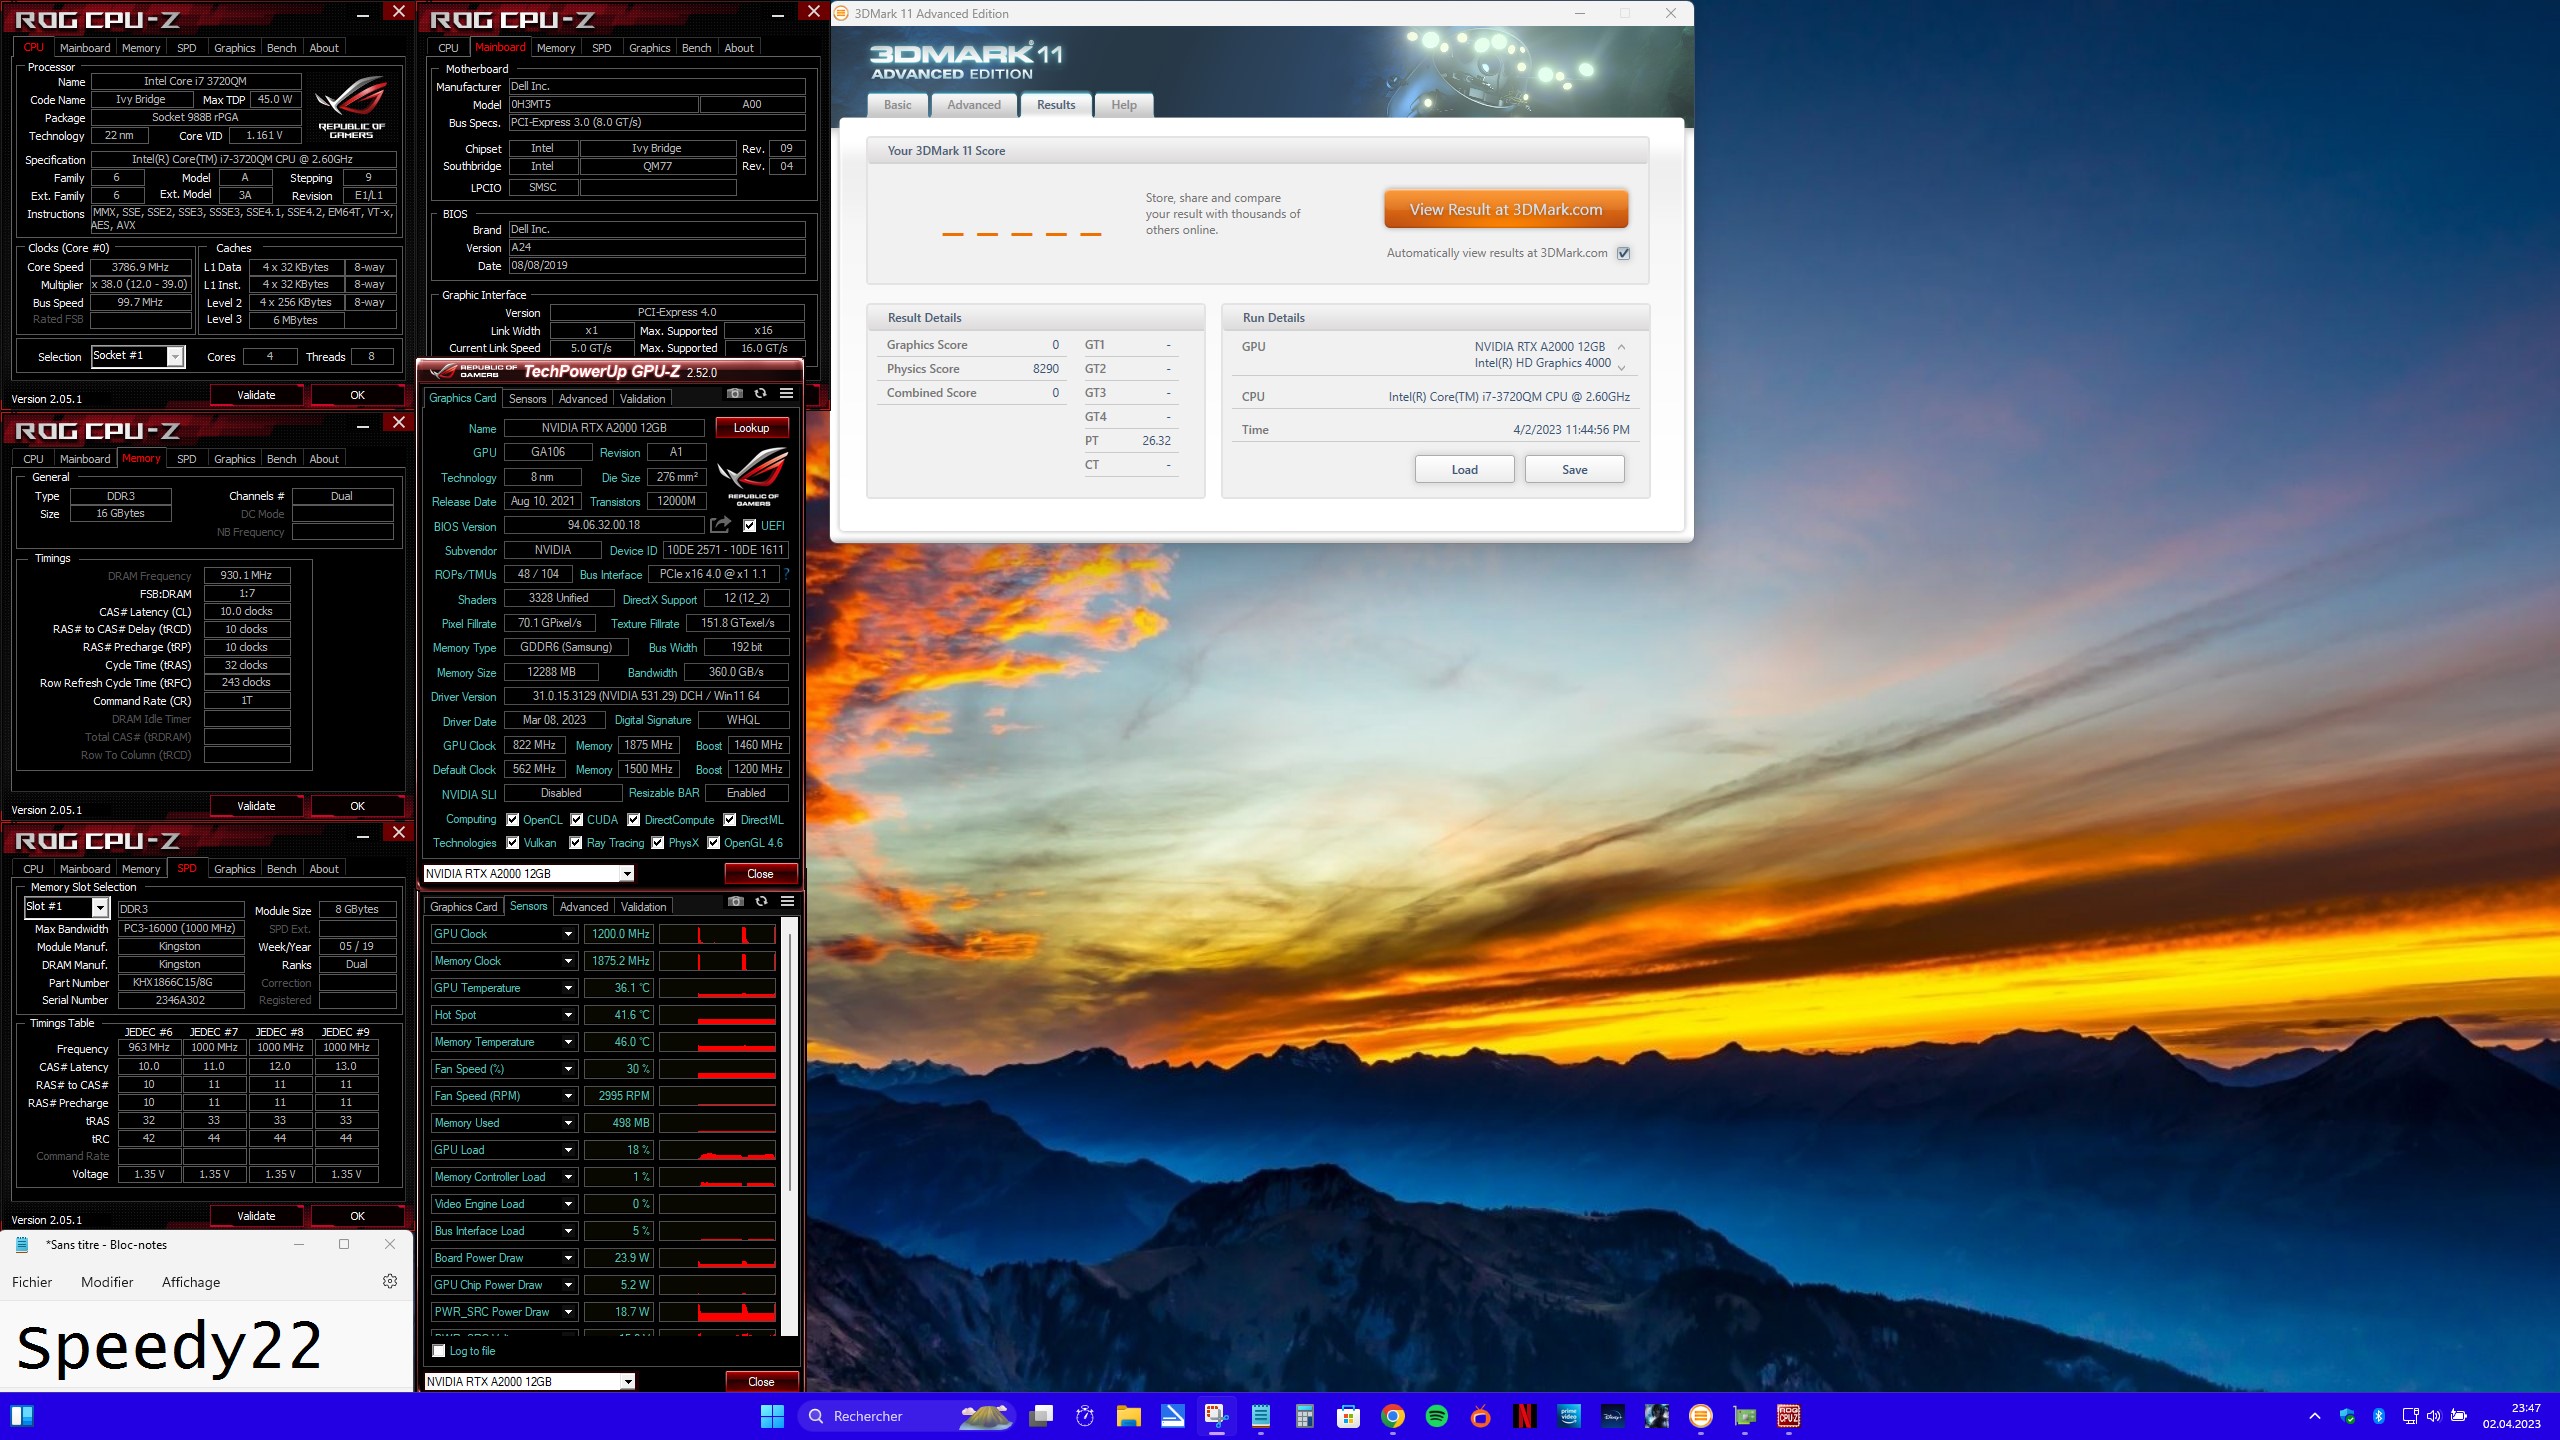This screenshot has width=2560, height=1440.
Task: Open the Validation tab in GPU-Z Graphics Card
Action: point(642,398)
